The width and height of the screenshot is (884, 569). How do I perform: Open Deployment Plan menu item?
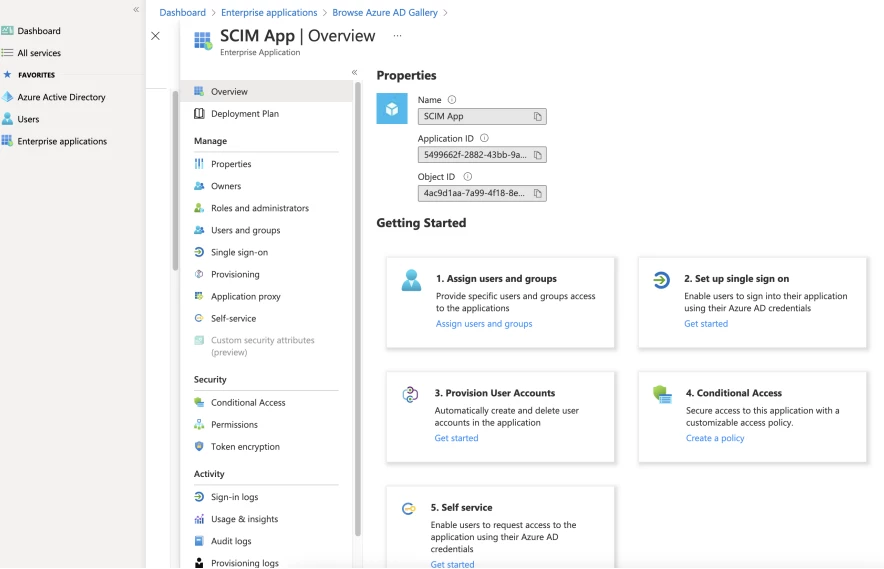[245, 113]
